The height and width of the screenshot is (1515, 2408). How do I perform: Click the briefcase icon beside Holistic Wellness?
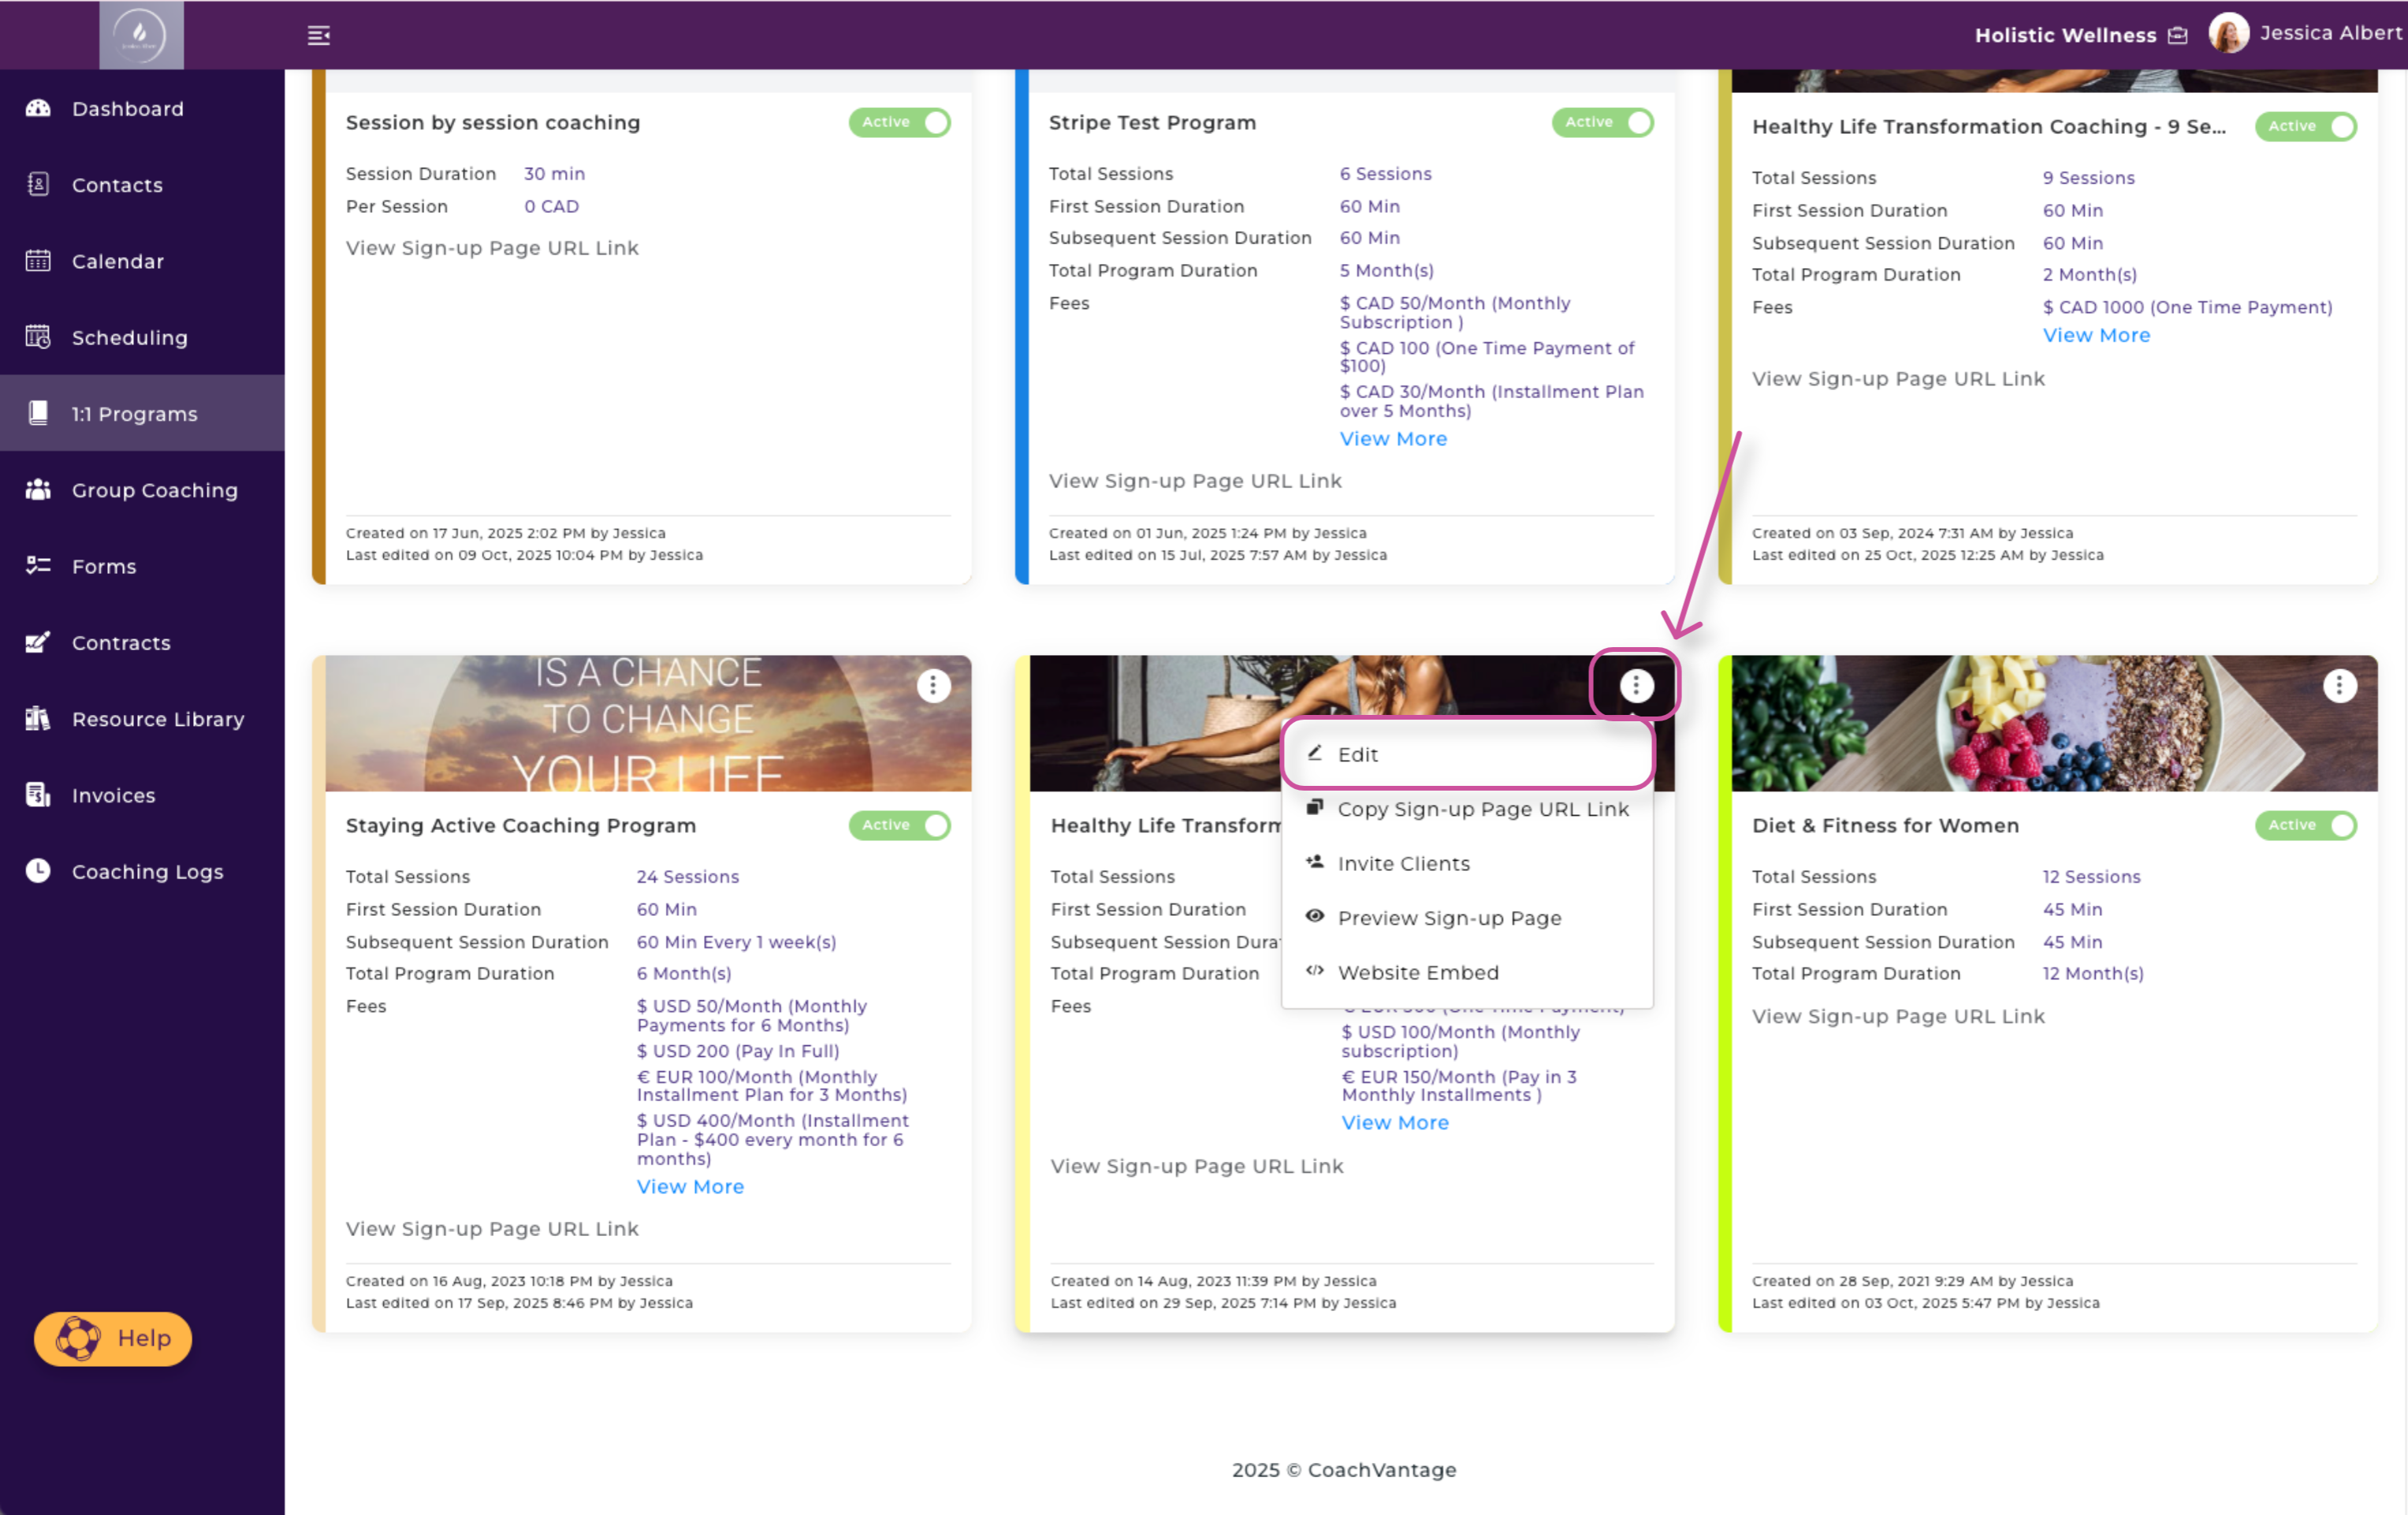[x=2177, y=36]
